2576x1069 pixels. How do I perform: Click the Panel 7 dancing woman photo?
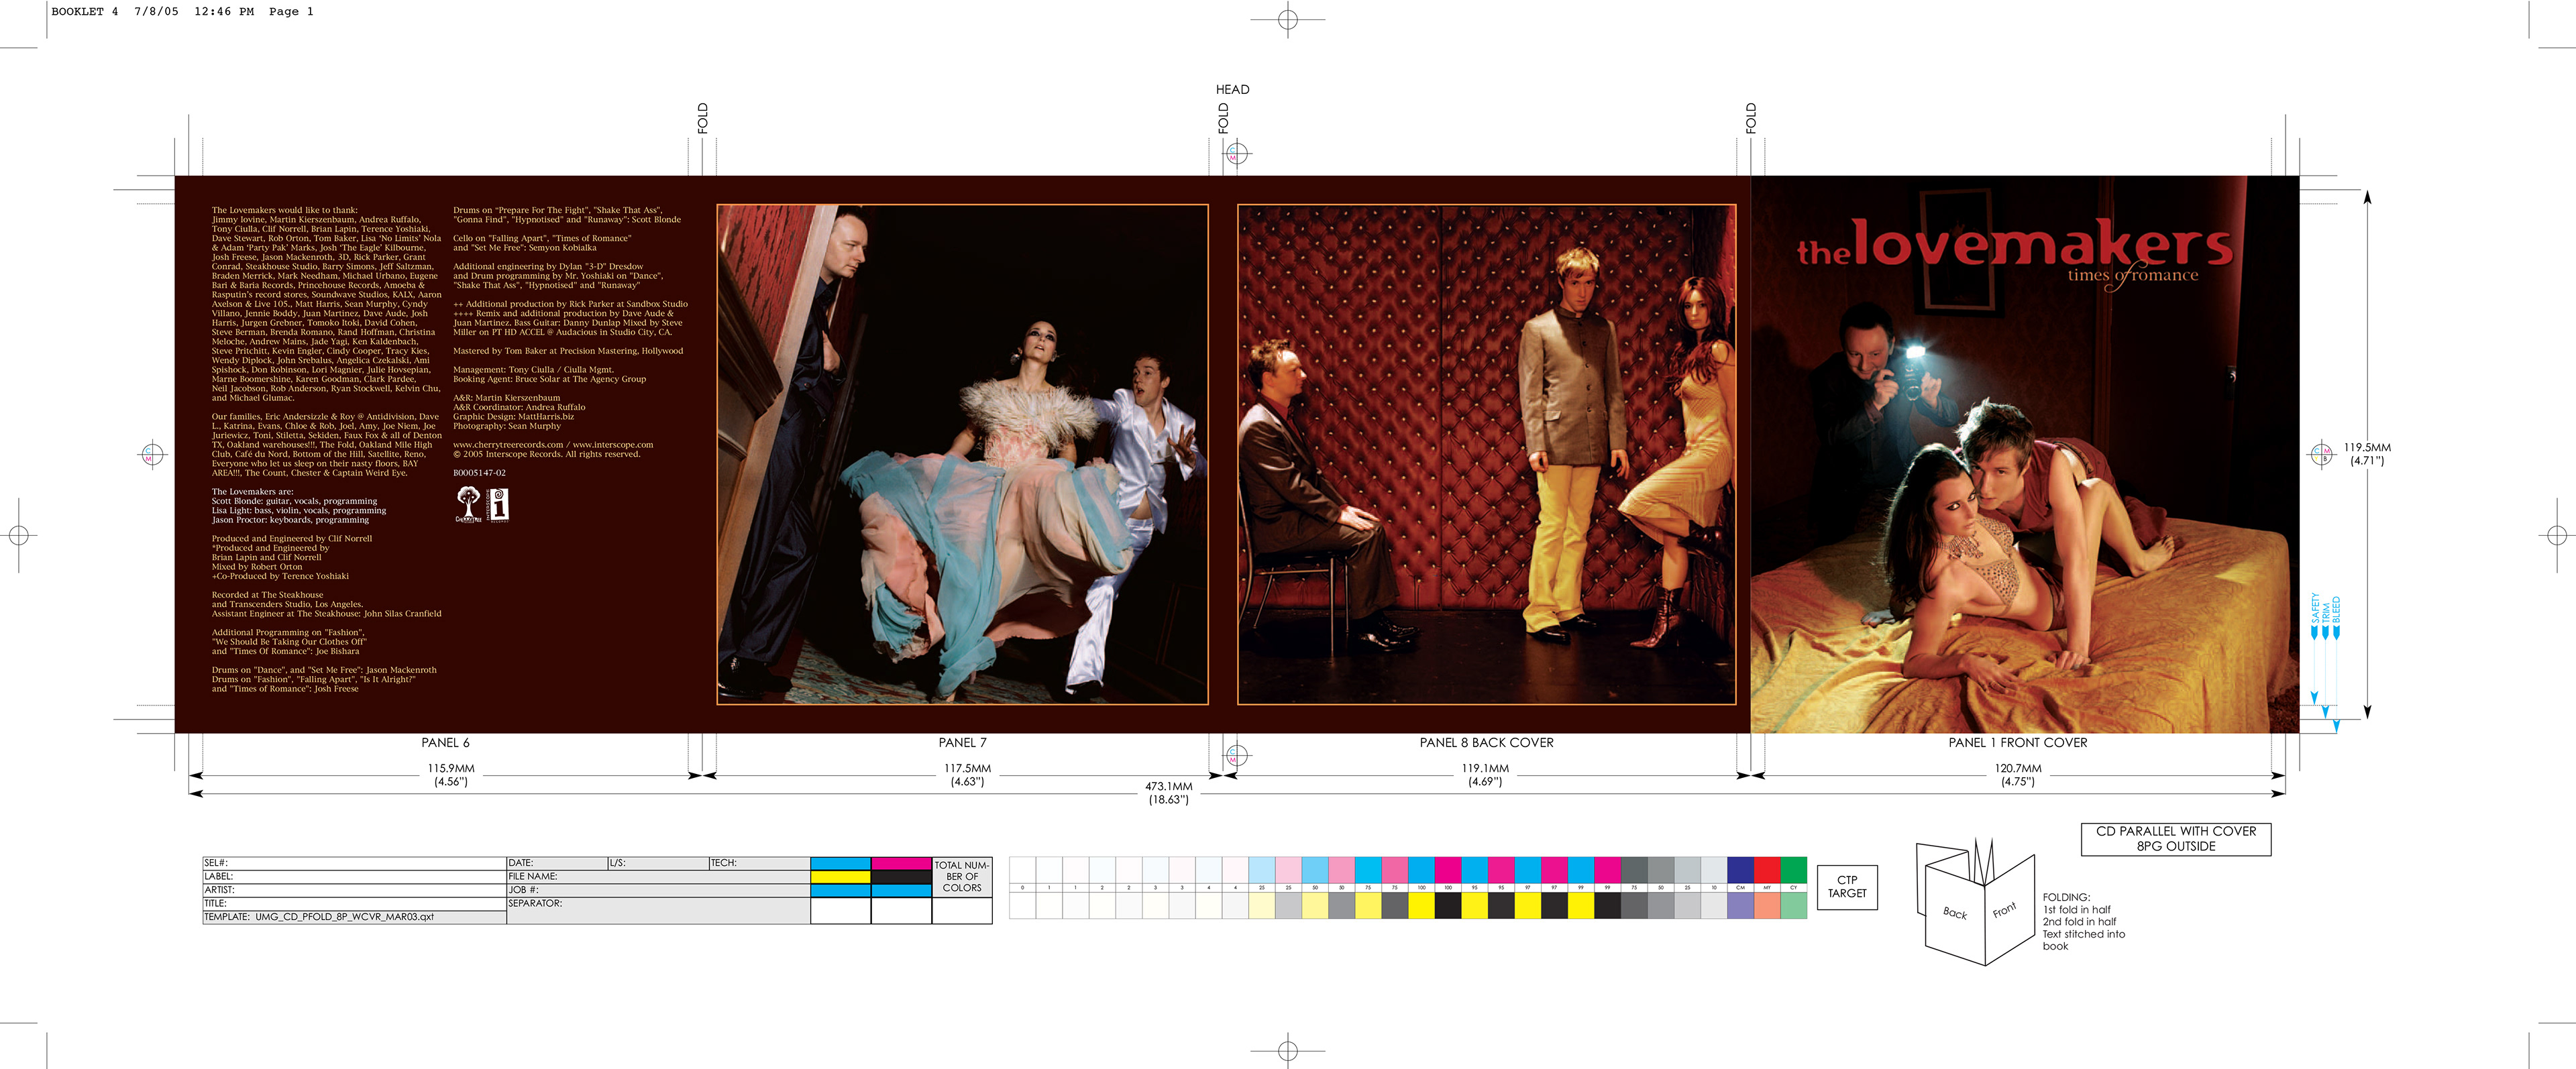(962, 455)
